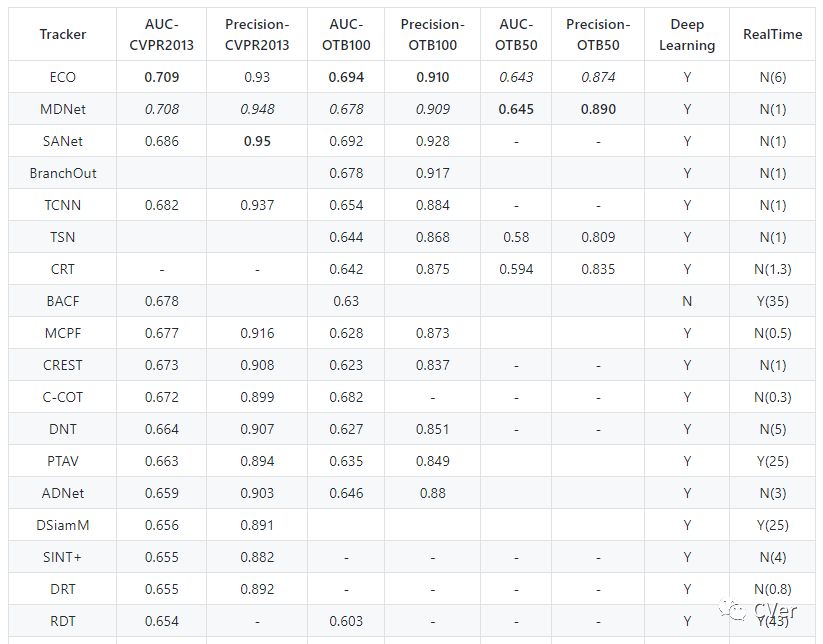Click the DSiamM tracker name
The image size is (823, 644).
62,525
